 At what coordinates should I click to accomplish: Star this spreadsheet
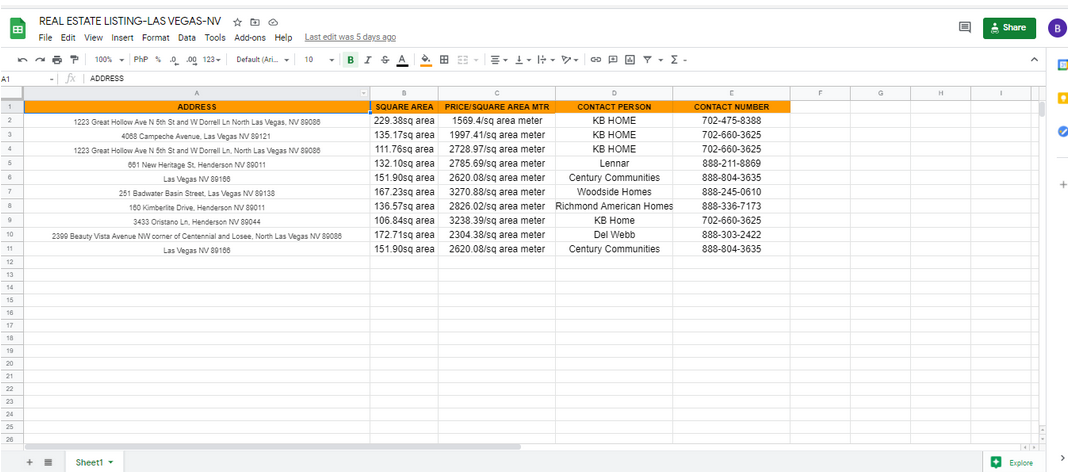pos(238,22)
